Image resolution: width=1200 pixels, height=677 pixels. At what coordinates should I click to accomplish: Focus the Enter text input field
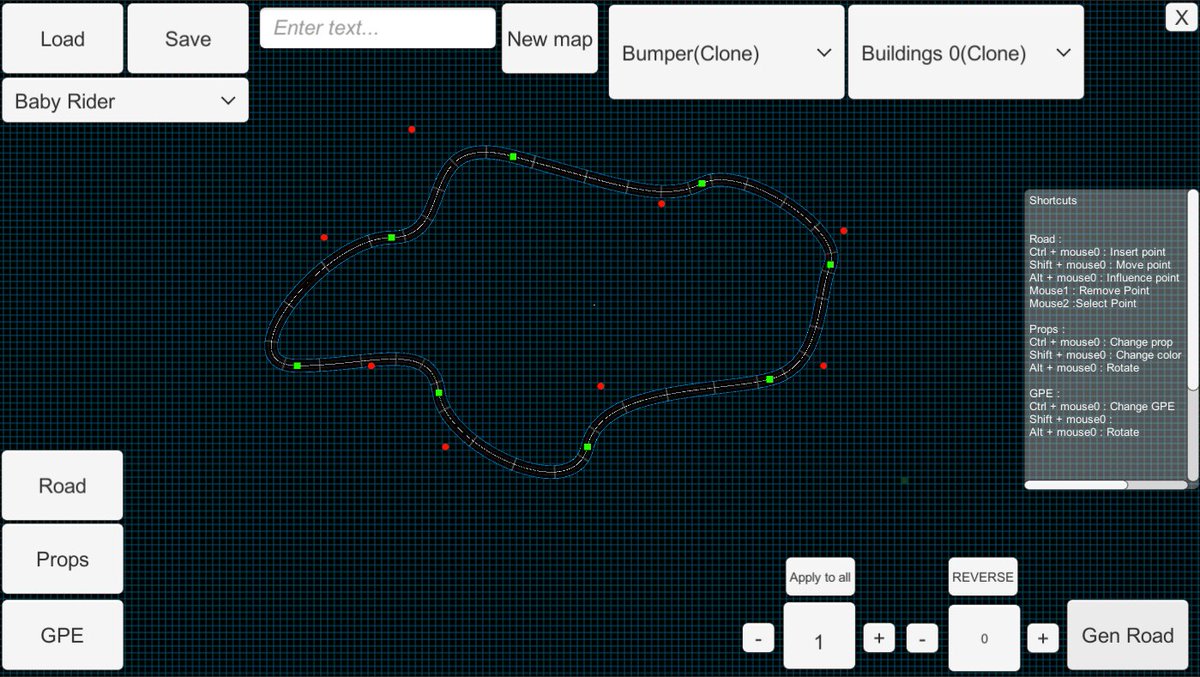click(378, 28)
